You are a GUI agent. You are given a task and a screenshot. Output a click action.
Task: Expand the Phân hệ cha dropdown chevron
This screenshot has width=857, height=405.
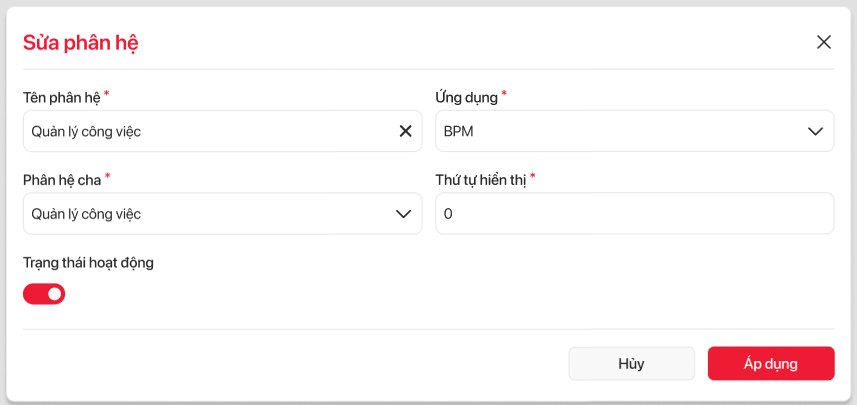[404, 213]
